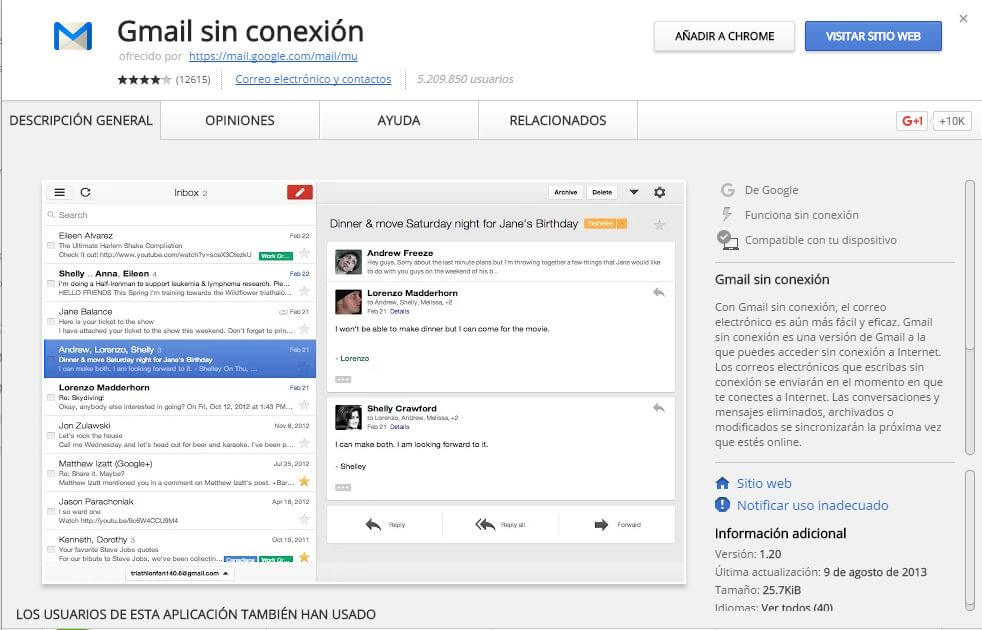The image size is (982, 630).
Task: Click the Compatible con tu dispositivo icon
Action: click(727, 240)
